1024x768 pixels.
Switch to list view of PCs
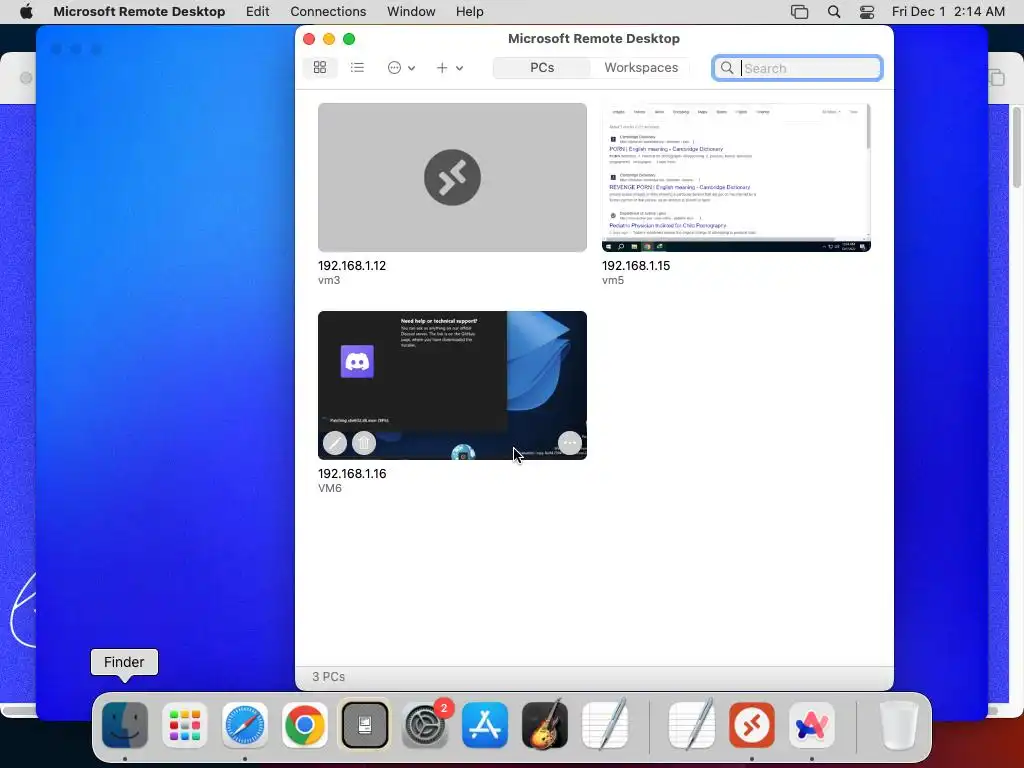[357, 67]
